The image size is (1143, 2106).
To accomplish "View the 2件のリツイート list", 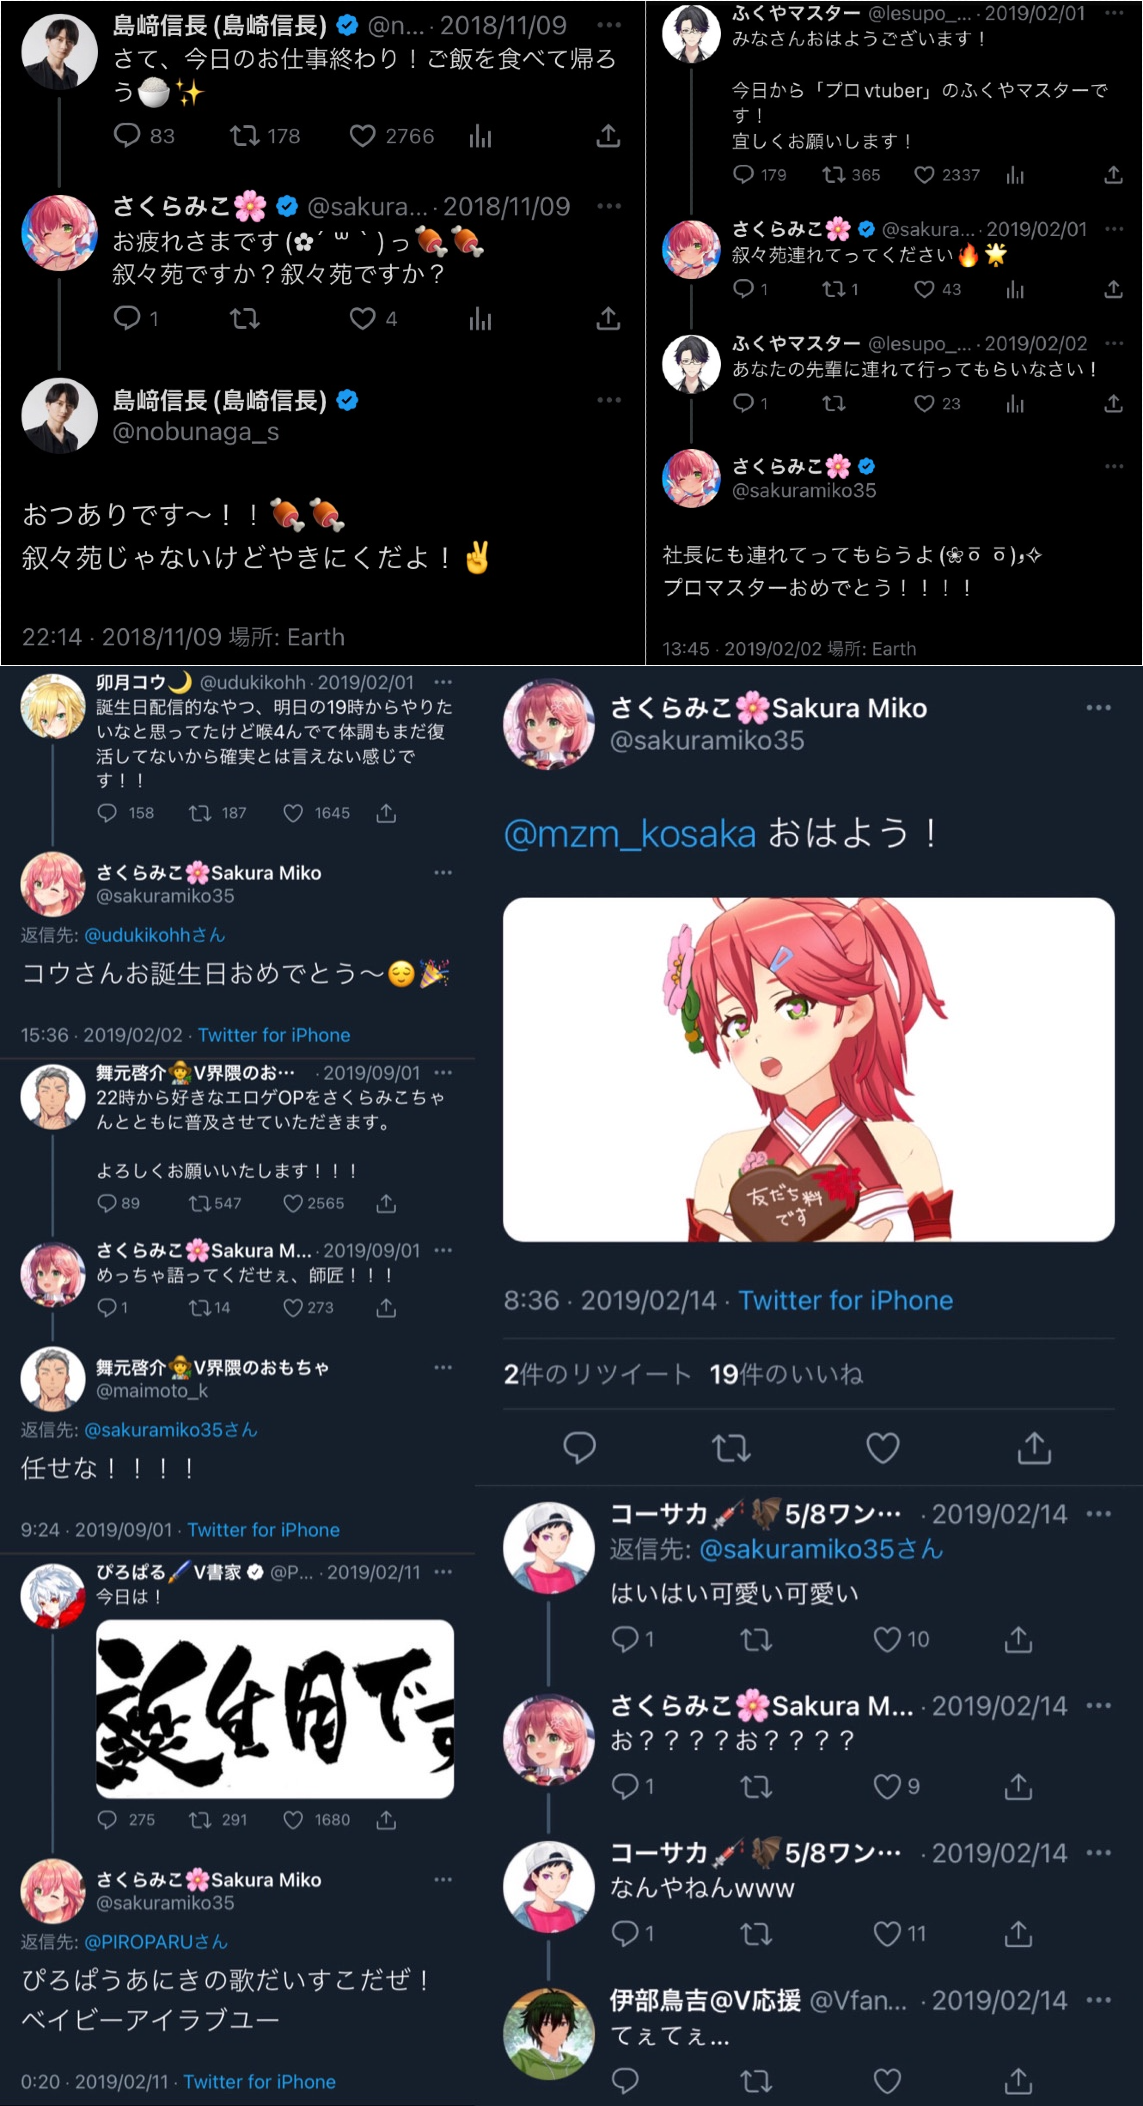I will point(597,1374).
